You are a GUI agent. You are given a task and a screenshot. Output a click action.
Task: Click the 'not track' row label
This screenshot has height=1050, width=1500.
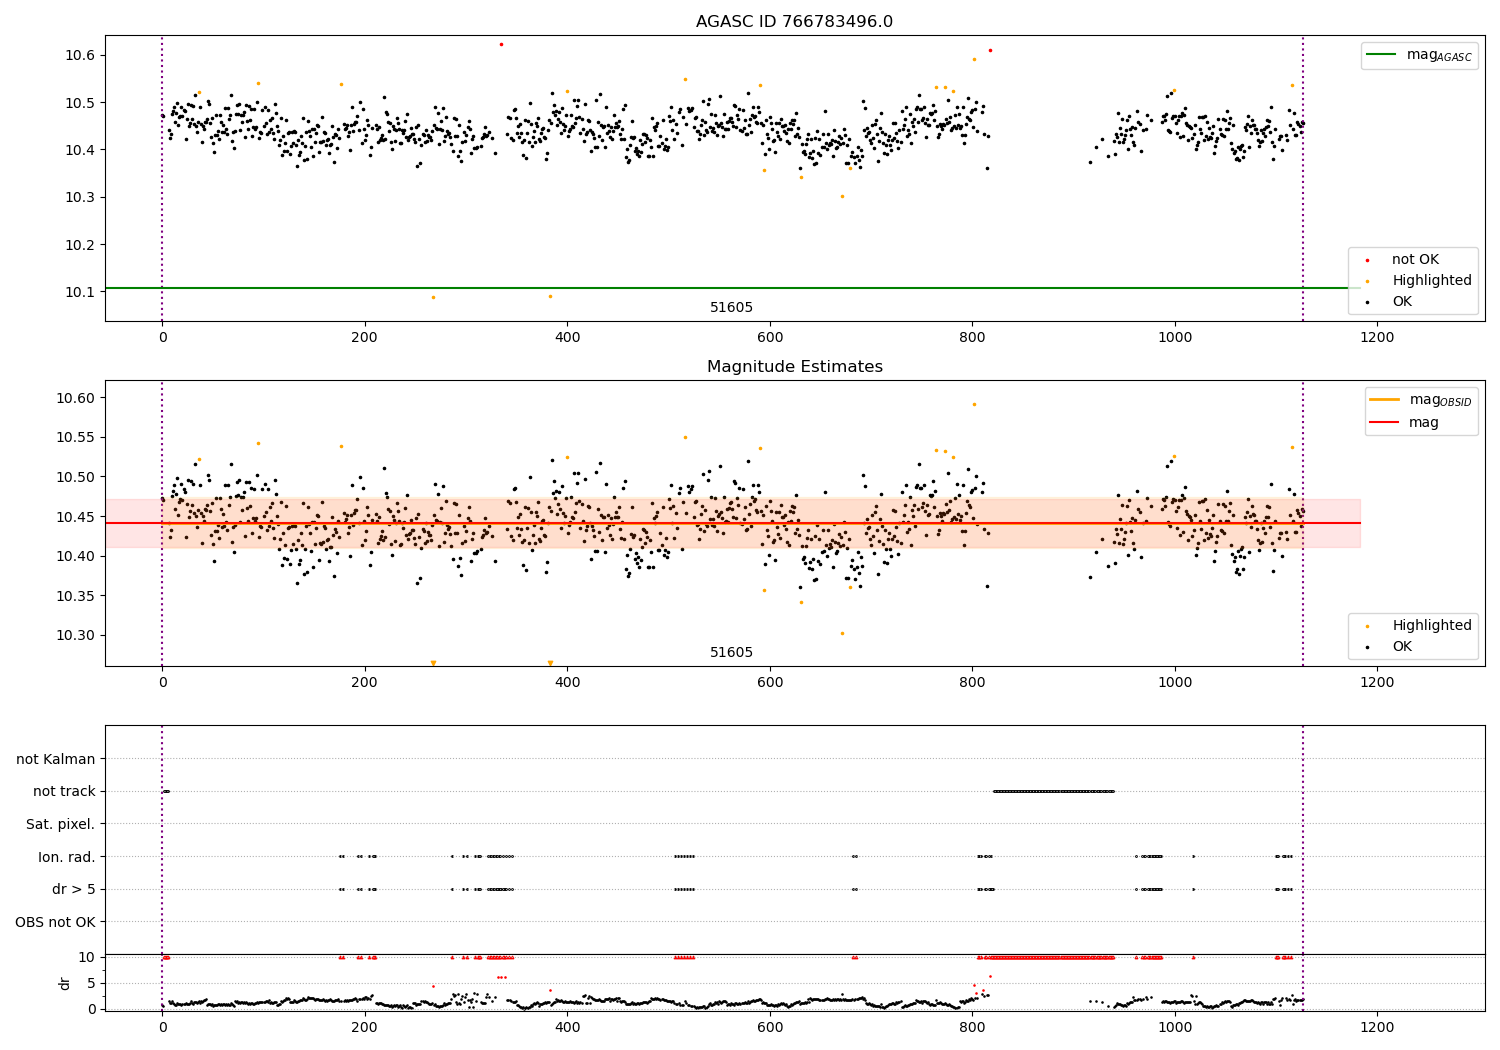[x=64, y=792]
